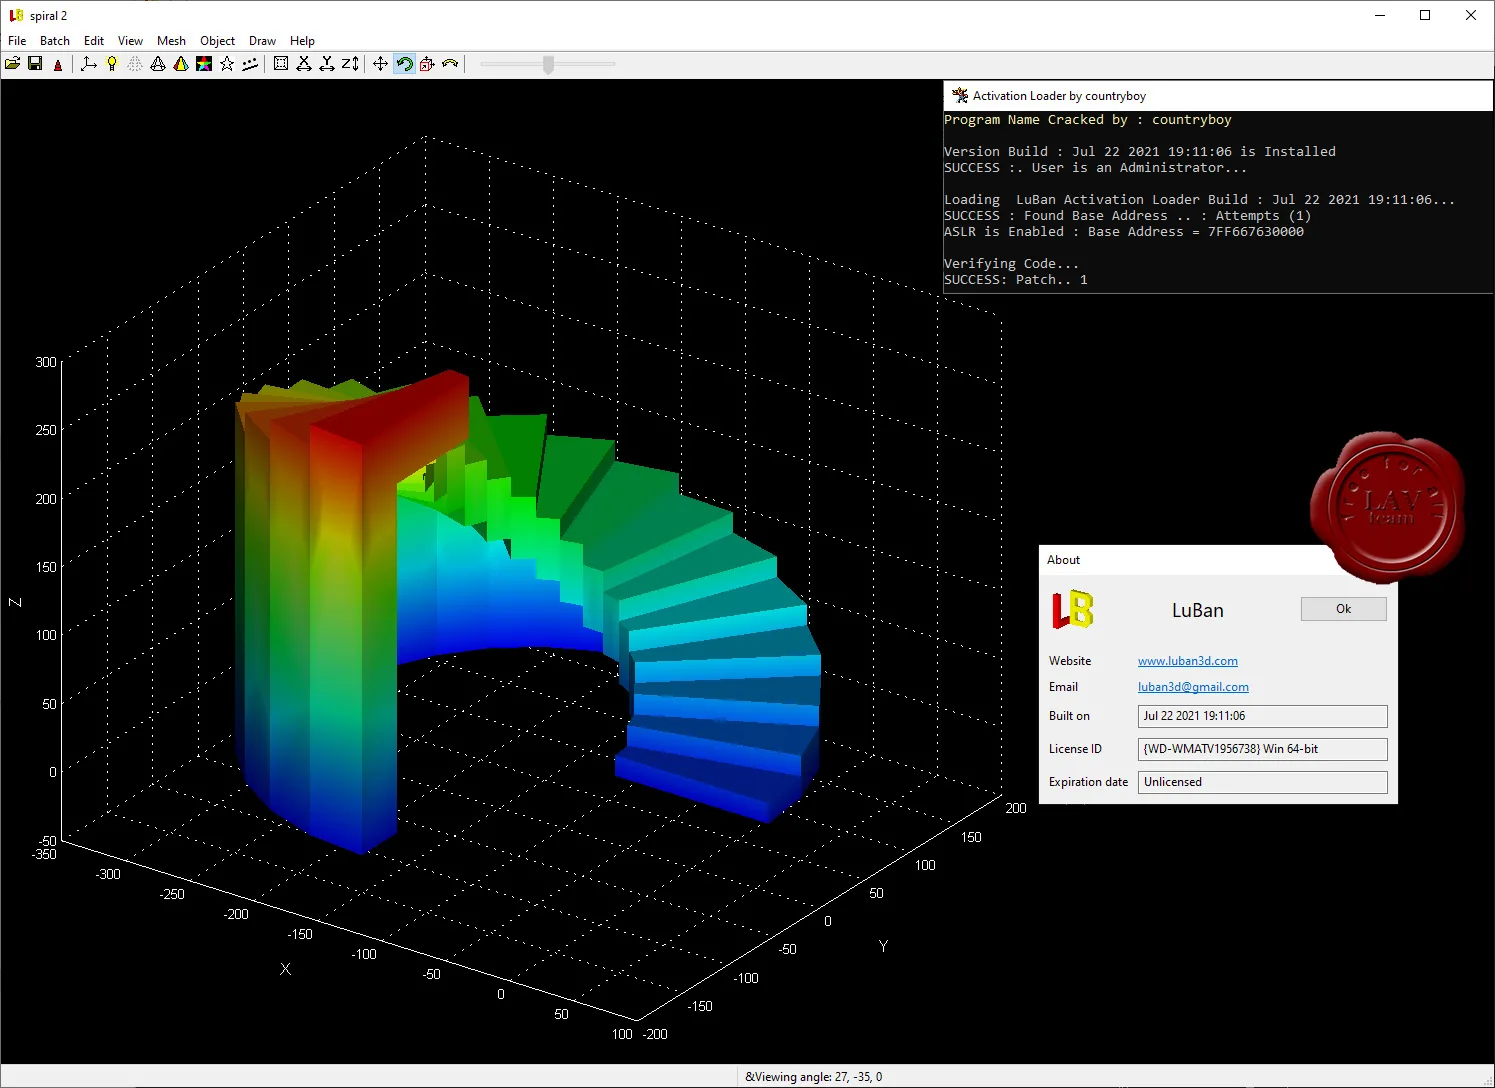The height and width of the screenshot is (1088, 1495).
Task: Click the License ID field
Action: (x=1262, y=749)
